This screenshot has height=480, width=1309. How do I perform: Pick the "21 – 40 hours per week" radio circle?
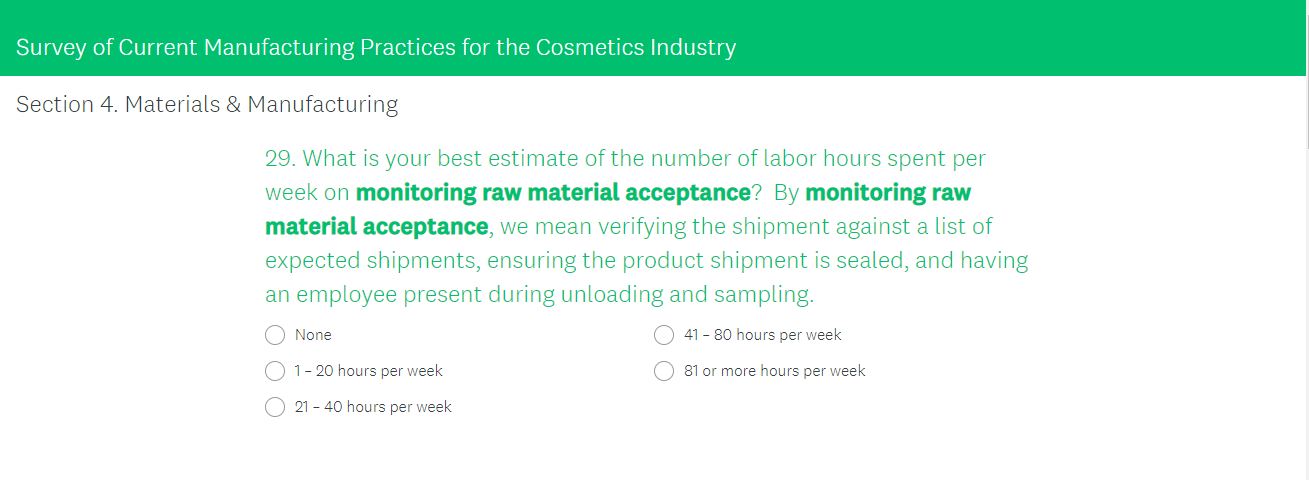275,407
